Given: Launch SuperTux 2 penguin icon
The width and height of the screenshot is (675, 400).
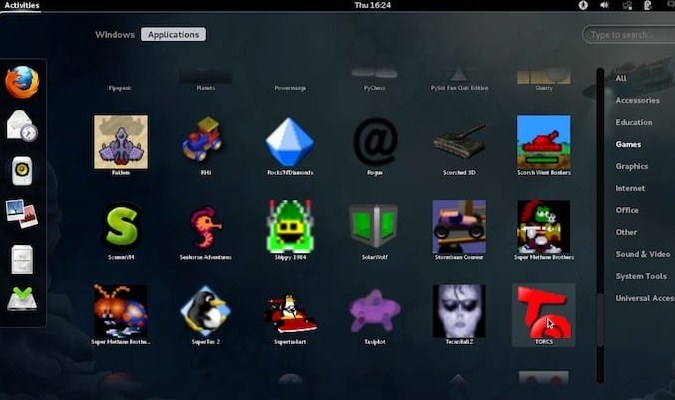Looking at the screenshot, I should [x=205, y=311].
